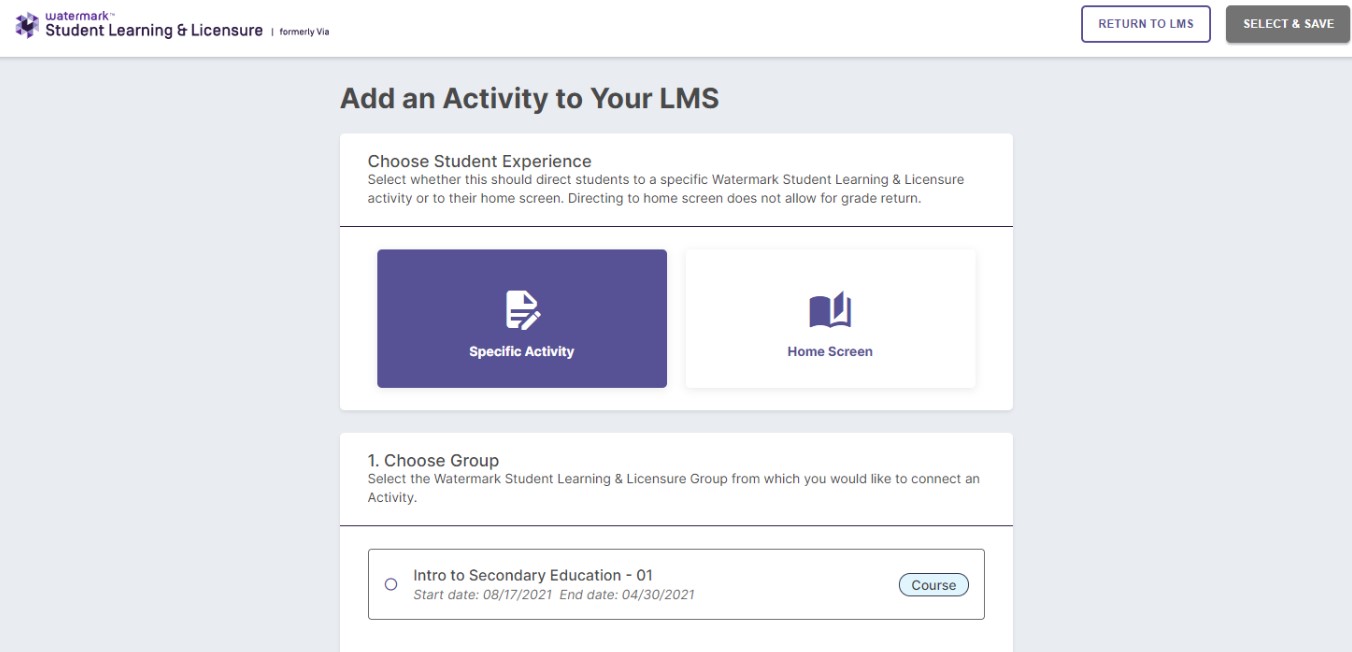Click the Choose Group instruction text
1352x652 pixels.
[674, 488]
